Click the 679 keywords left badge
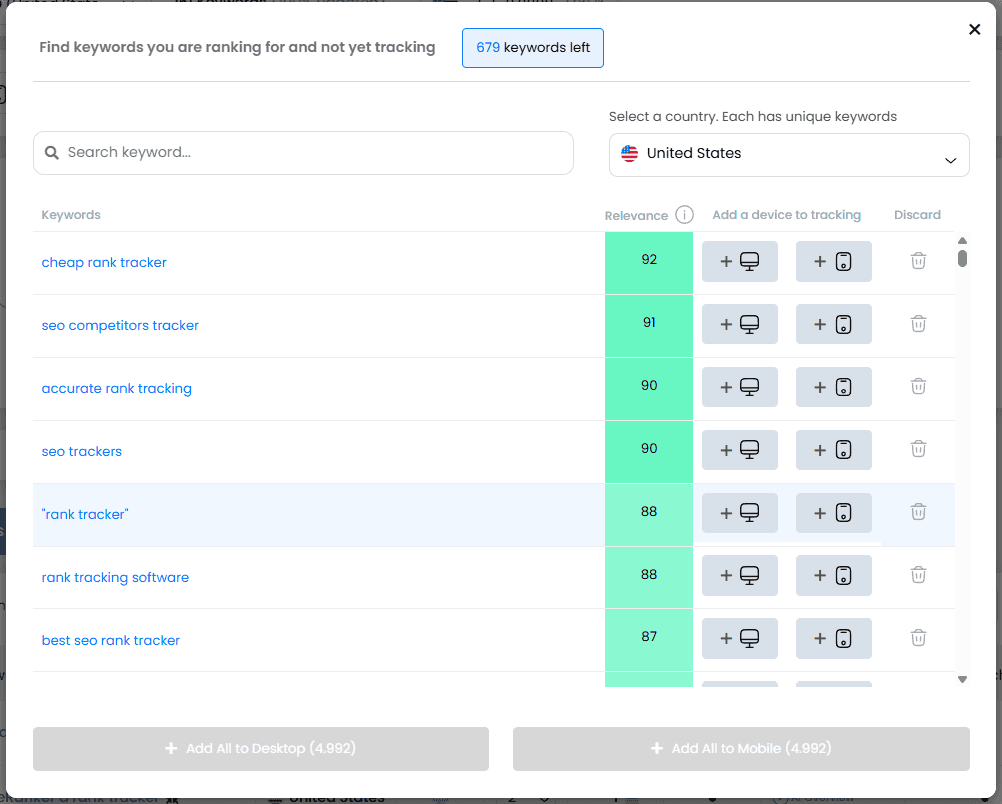This screenshot has height=804, width=1002. (532, 48)
